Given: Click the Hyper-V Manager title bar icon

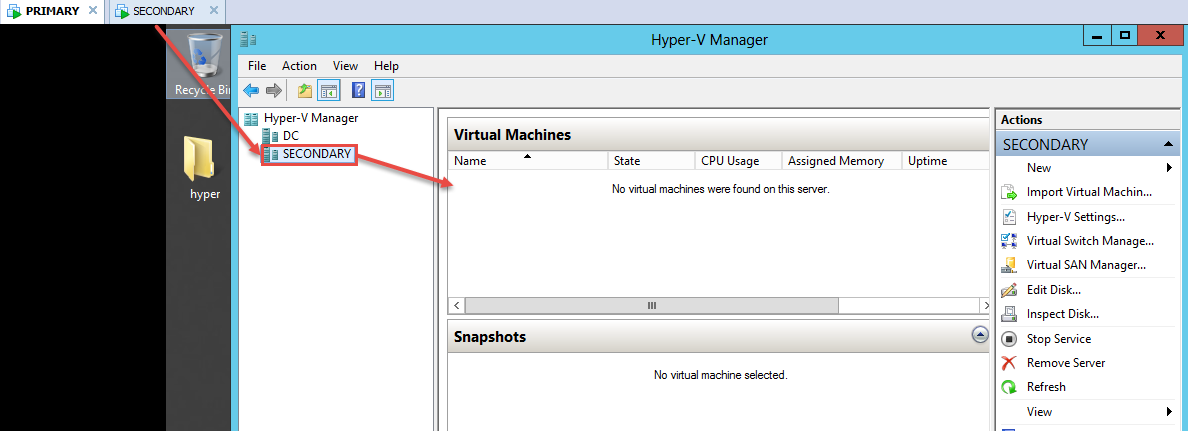Looking at the screenshot, I should coord(249,39).
